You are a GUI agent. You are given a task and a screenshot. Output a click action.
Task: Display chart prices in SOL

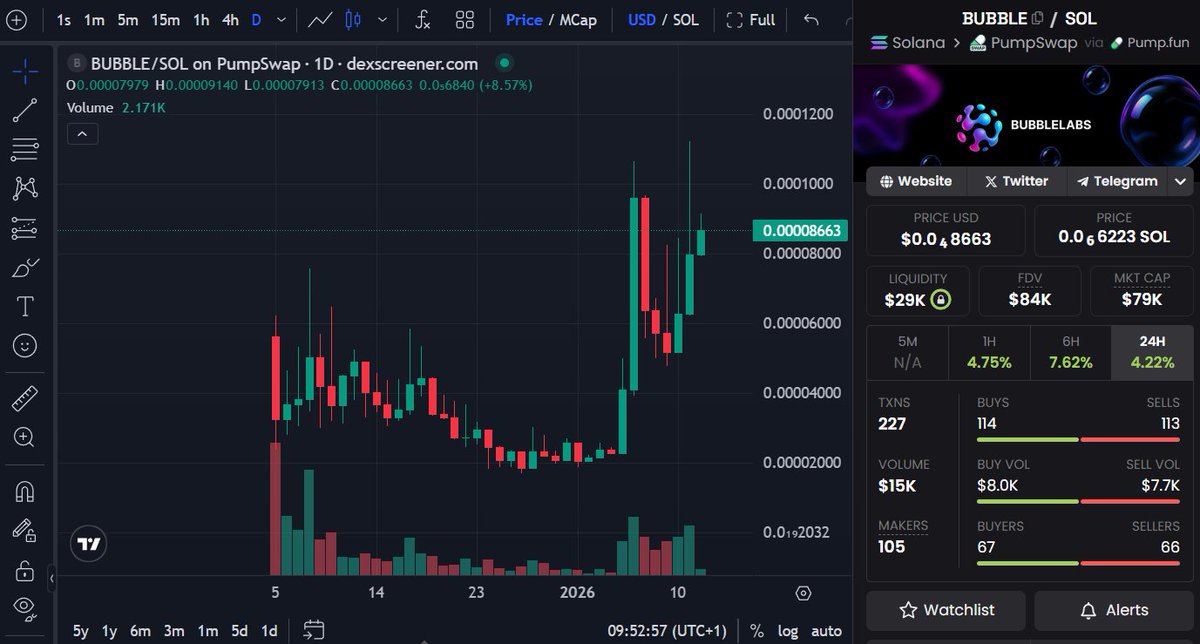[x=685, y=19]
